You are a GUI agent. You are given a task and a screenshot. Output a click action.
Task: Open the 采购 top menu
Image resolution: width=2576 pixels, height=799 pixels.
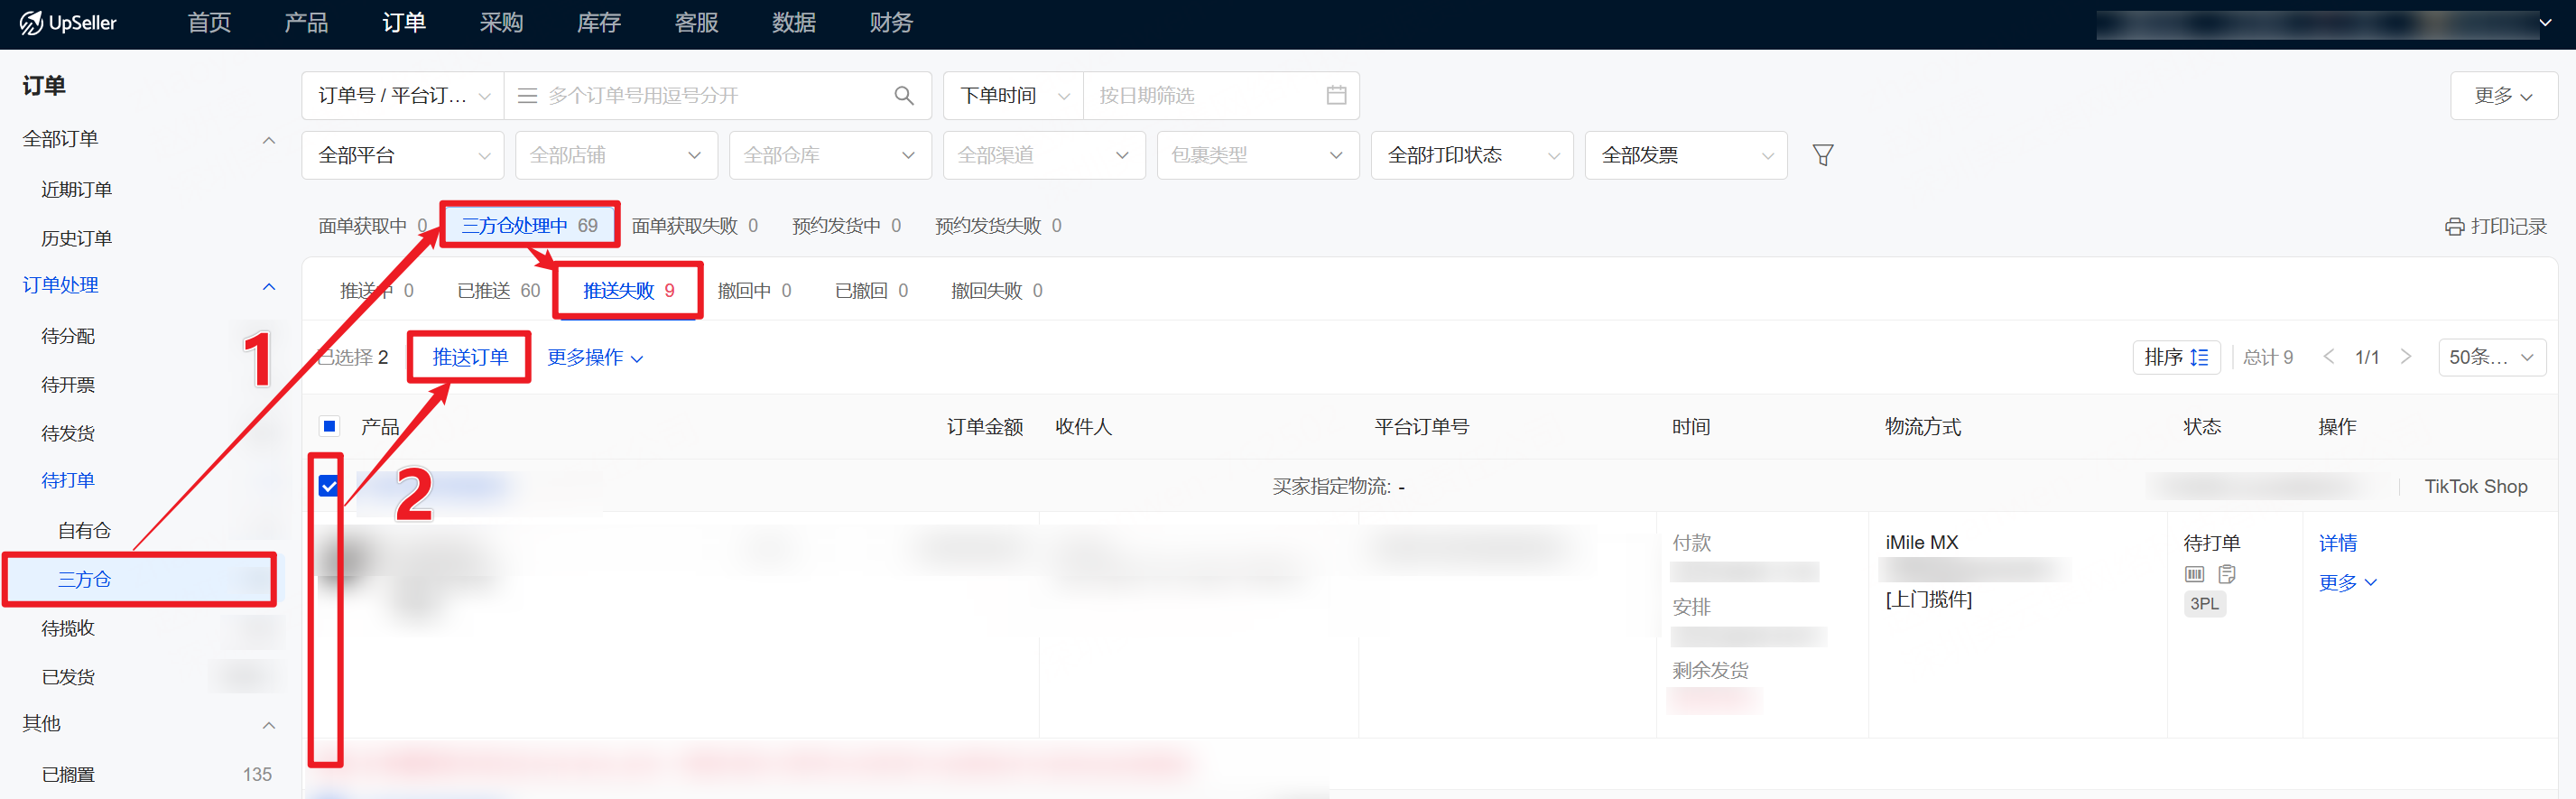click(x=501, y=23)
